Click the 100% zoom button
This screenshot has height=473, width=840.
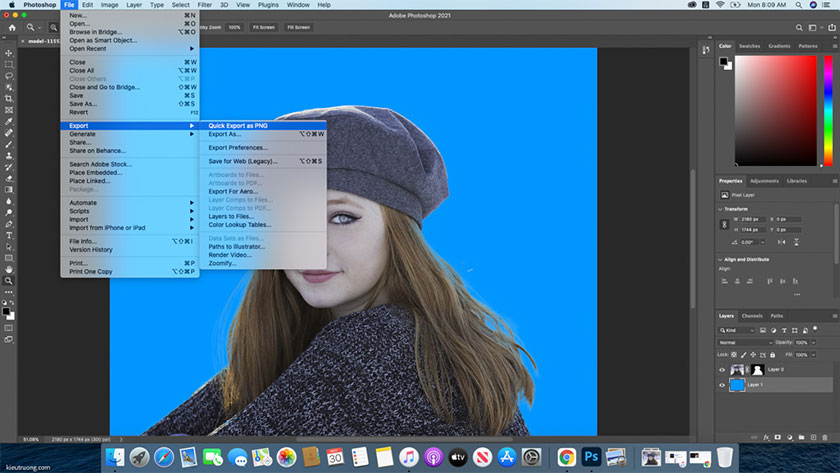click(x=234, y=27)
